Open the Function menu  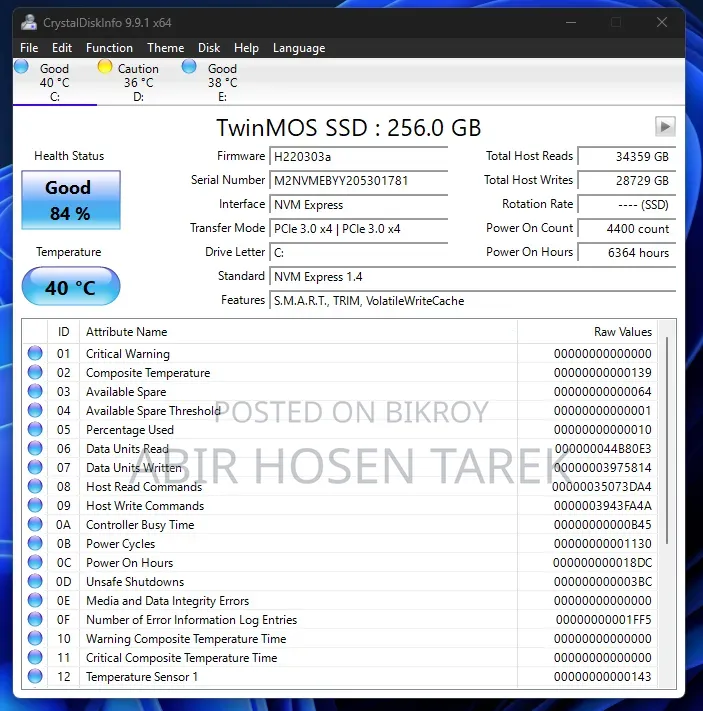[x=109, y=48]
